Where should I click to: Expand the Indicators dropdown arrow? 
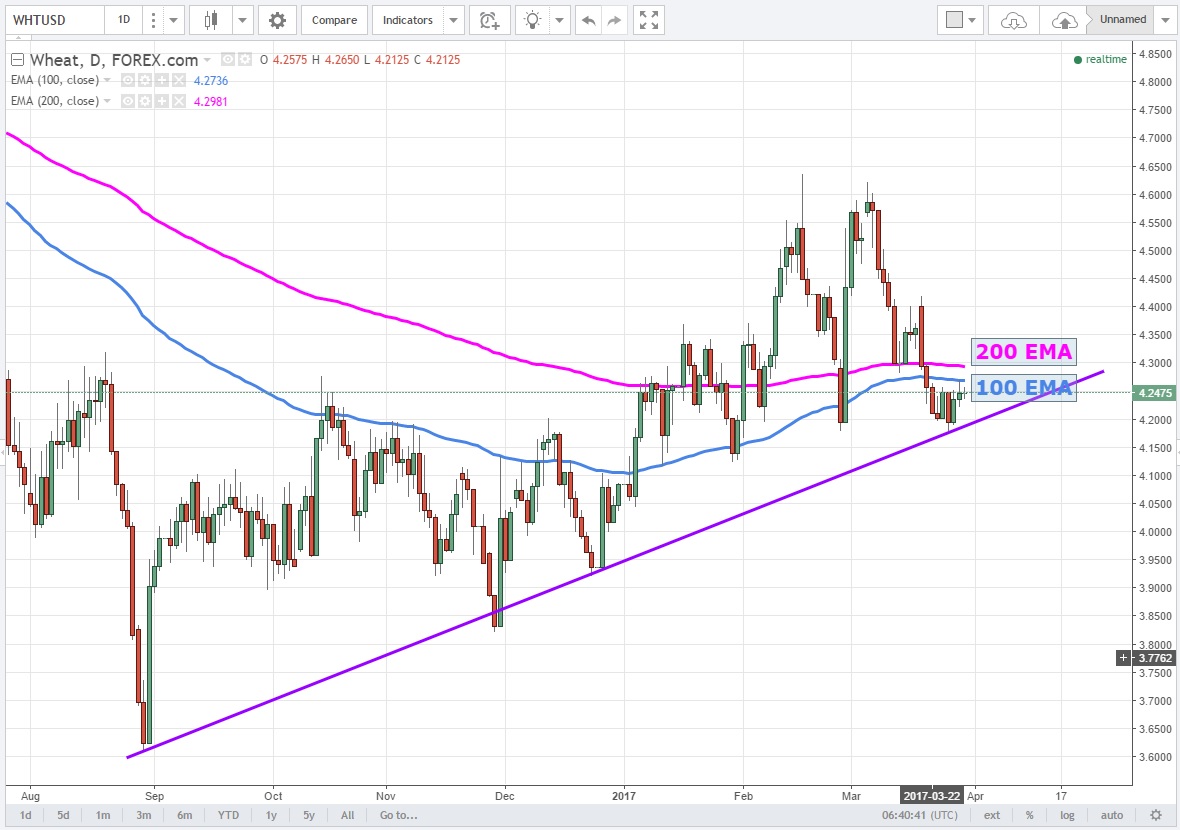[x=454, y=20]
